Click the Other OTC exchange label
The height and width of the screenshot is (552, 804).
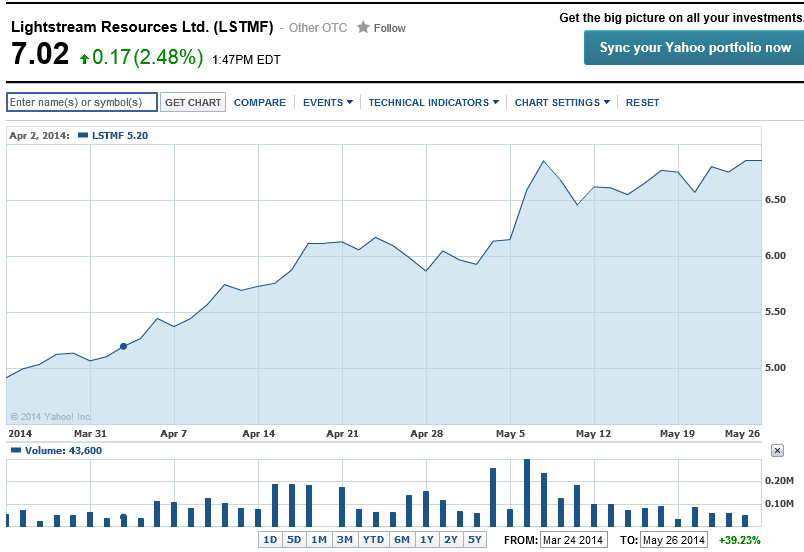coord(318,28)
